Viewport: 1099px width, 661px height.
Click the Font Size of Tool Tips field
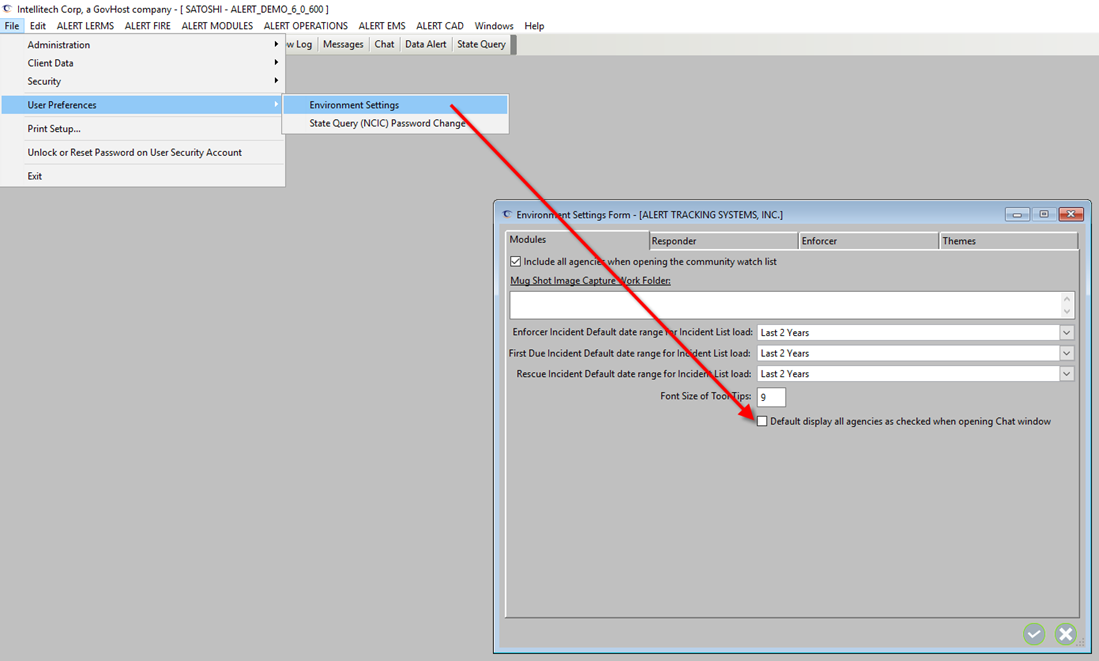click(771, 397)
